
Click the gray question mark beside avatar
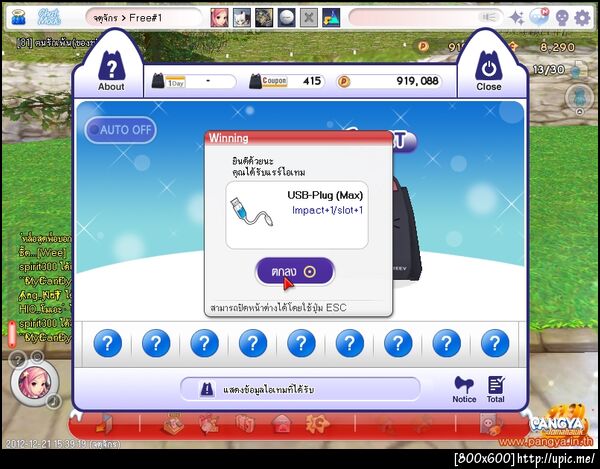(17, 360)
